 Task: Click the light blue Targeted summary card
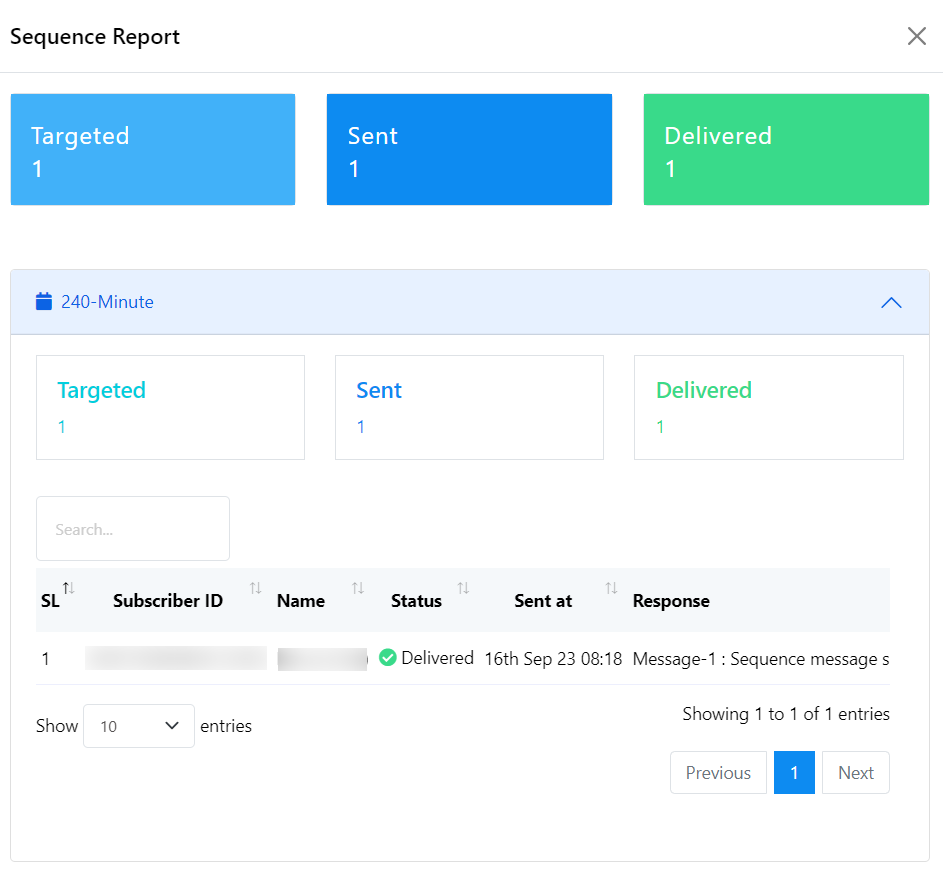[x=153, y=150]
